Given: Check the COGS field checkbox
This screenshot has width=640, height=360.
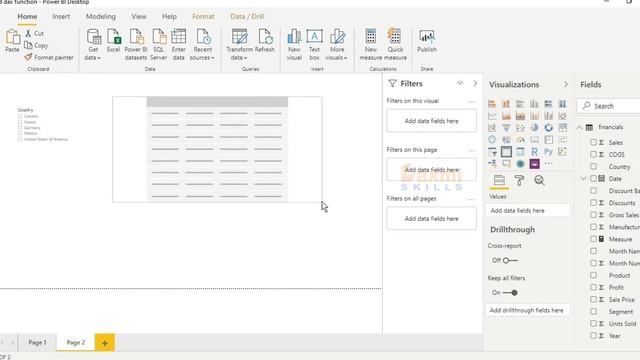Looking at the screenshot, I should (x=593, y=154).
